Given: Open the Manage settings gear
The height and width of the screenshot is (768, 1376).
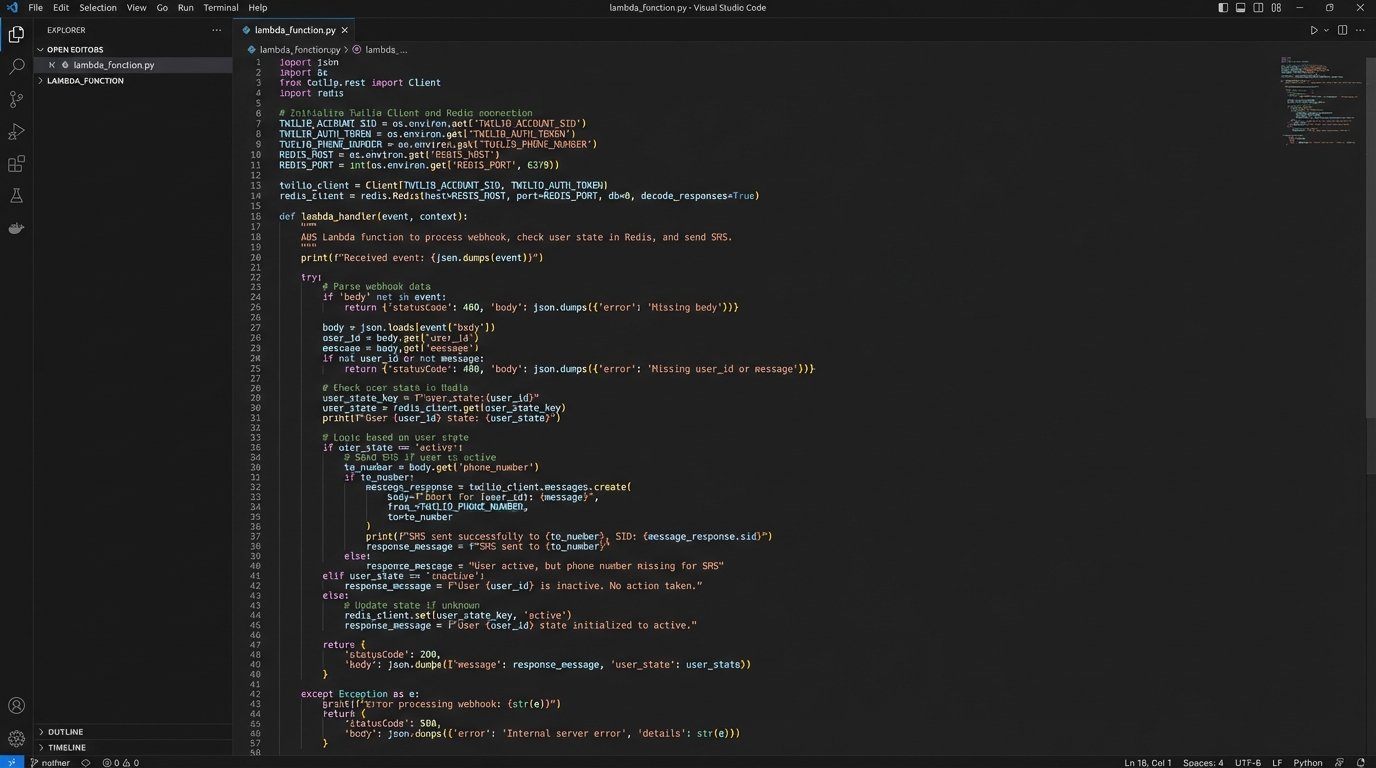Looking at the screenshot, I should coord(16,738).
